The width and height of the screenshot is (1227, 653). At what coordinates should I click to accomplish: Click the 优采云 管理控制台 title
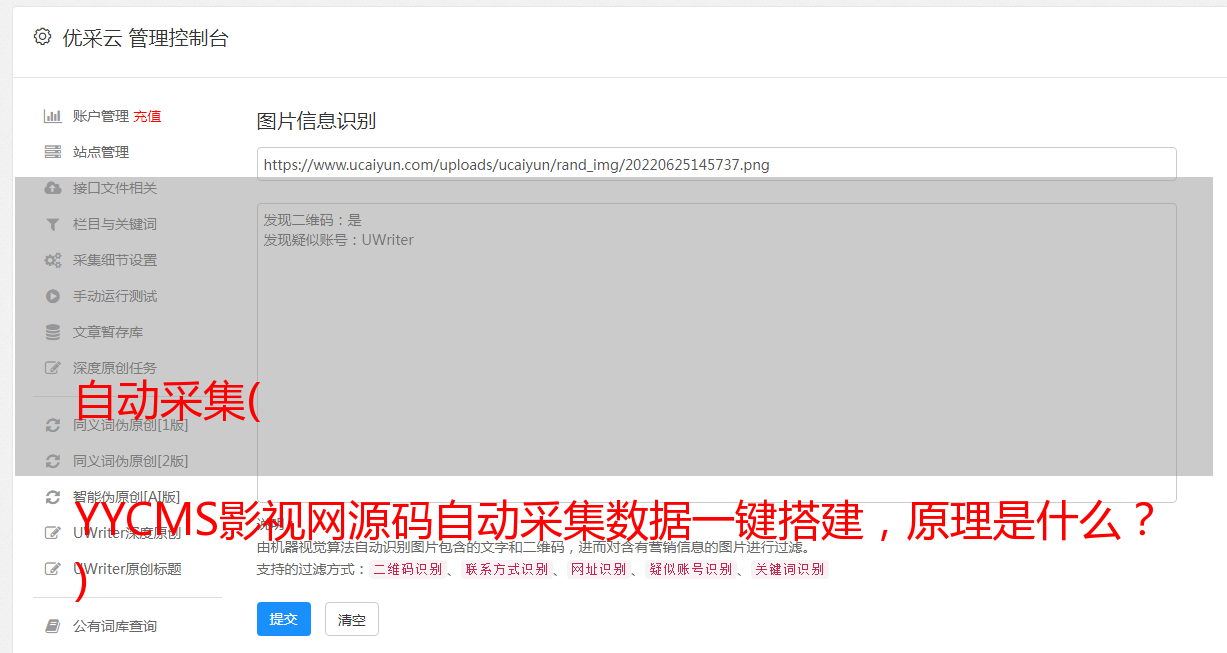coord(145,38)
